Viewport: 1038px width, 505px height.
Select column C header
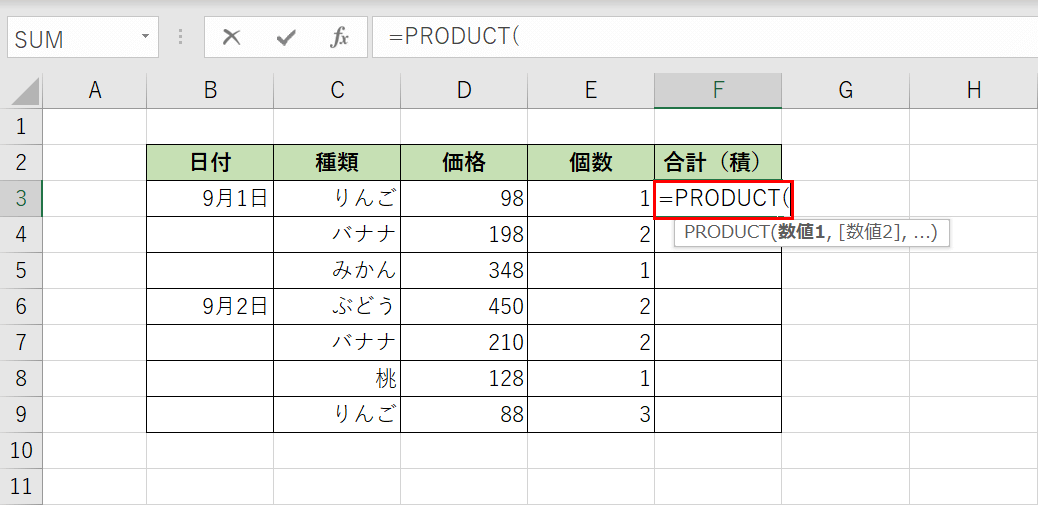(337, 91)
